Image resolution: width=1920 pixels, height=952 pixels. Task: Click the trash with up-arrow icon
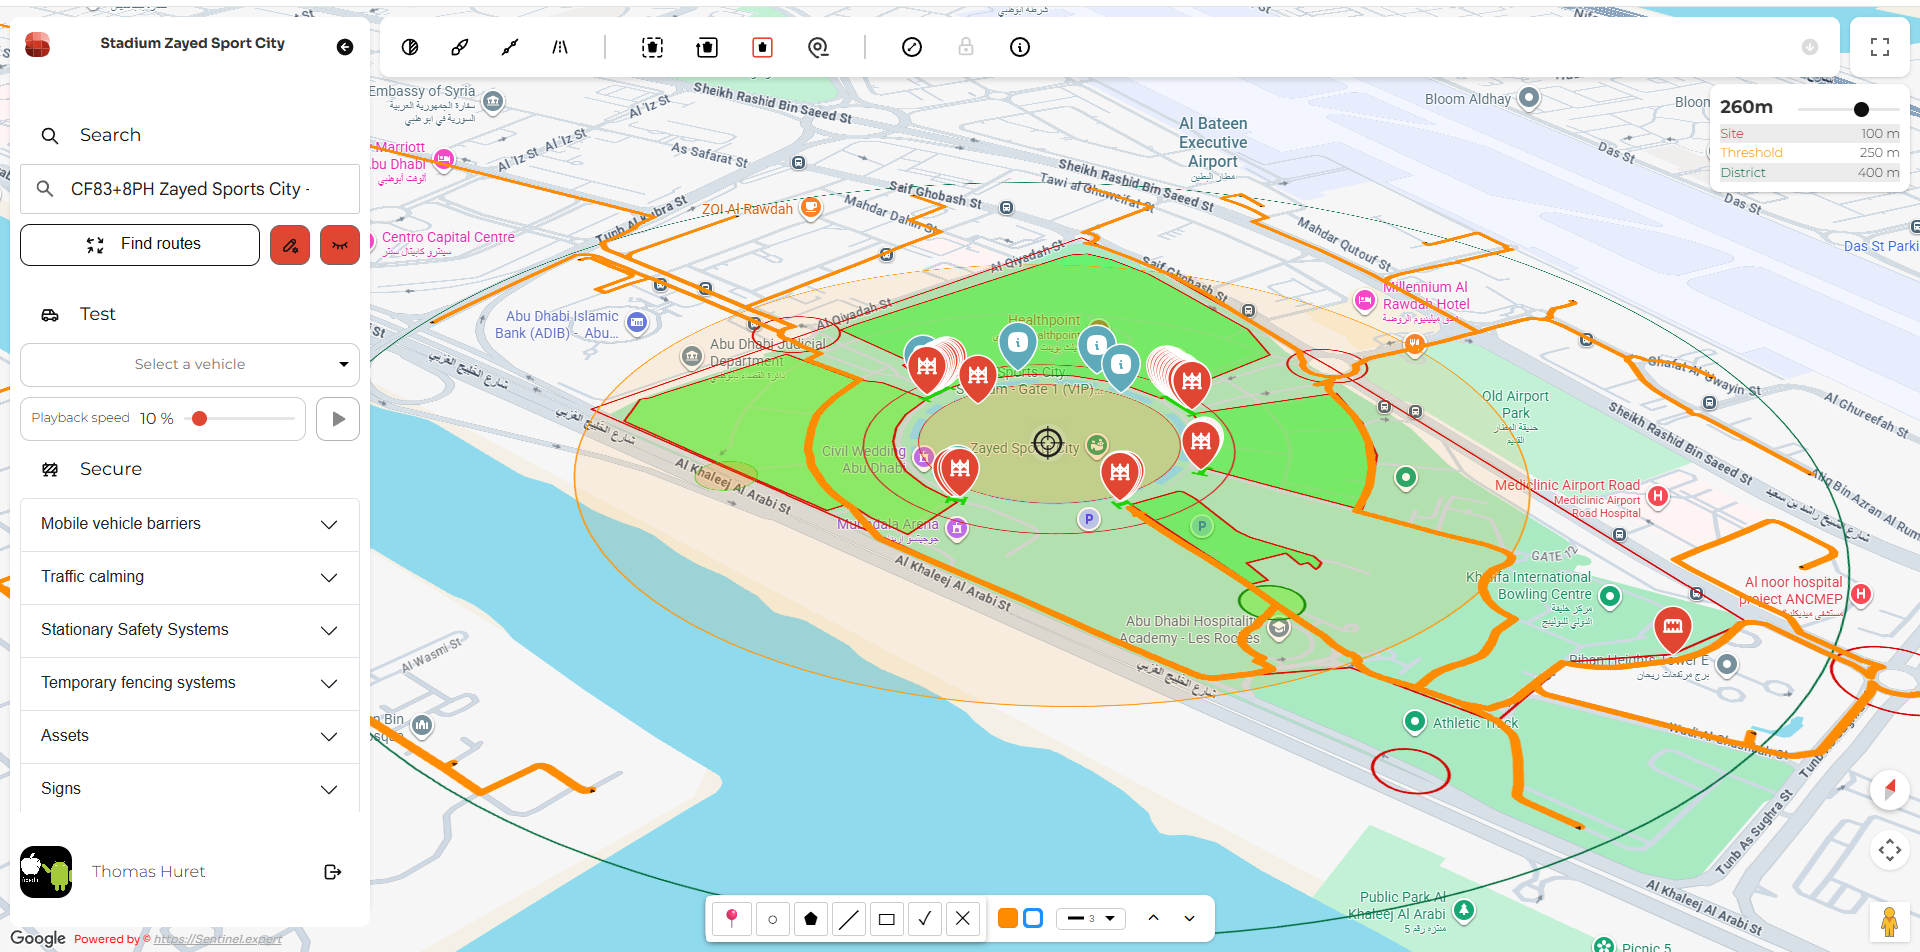click(707, 47)
